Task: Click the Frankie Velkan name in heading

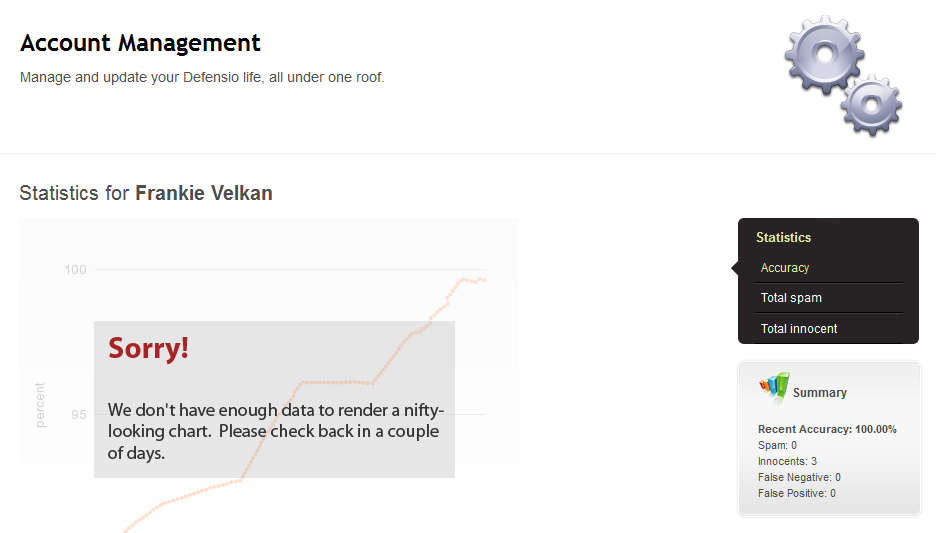Action: 204,193
